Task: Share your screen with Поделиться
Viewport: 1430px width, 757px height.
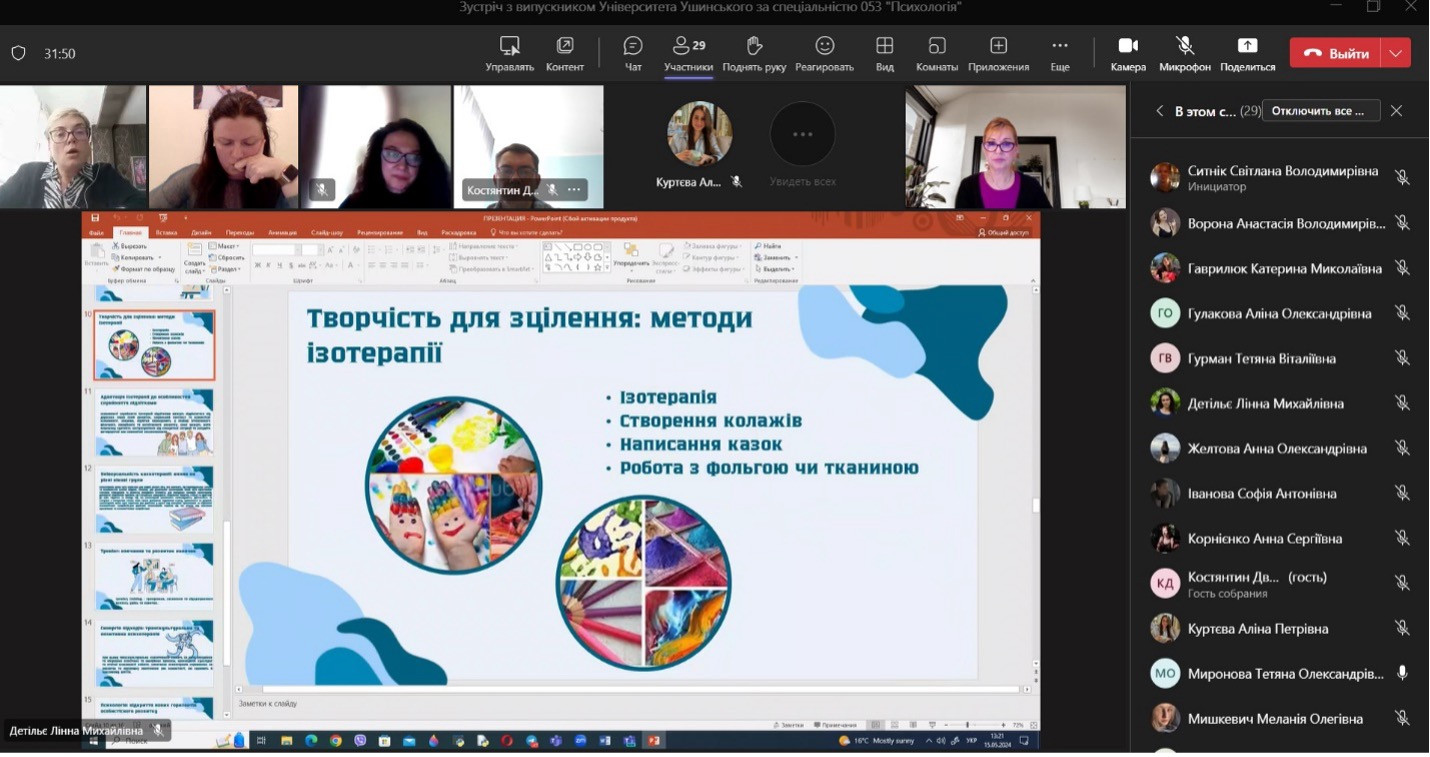Action: coord(1247,54)
